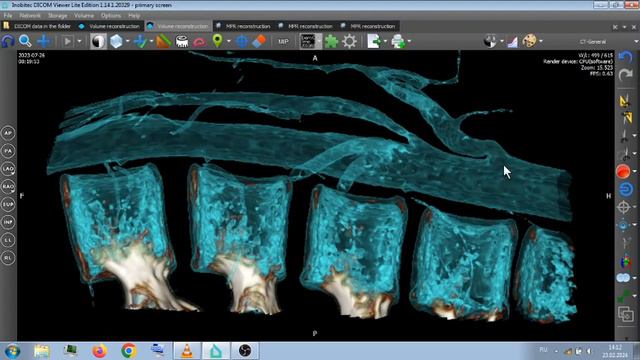Switch to the first Volume reconstruction tab
The width and height of the screenshot is (640, 360).
pos(109,26)
